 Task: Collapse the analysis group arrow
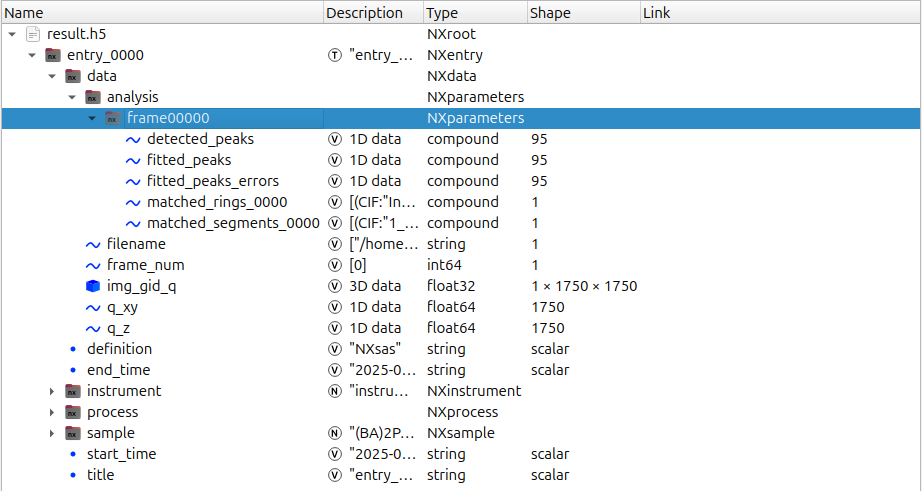coord(72,98)
